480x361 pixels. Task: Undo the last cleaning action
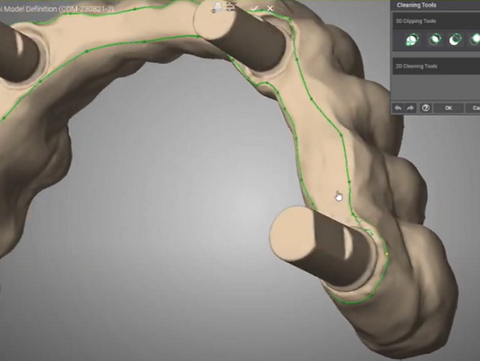[398, 108]
